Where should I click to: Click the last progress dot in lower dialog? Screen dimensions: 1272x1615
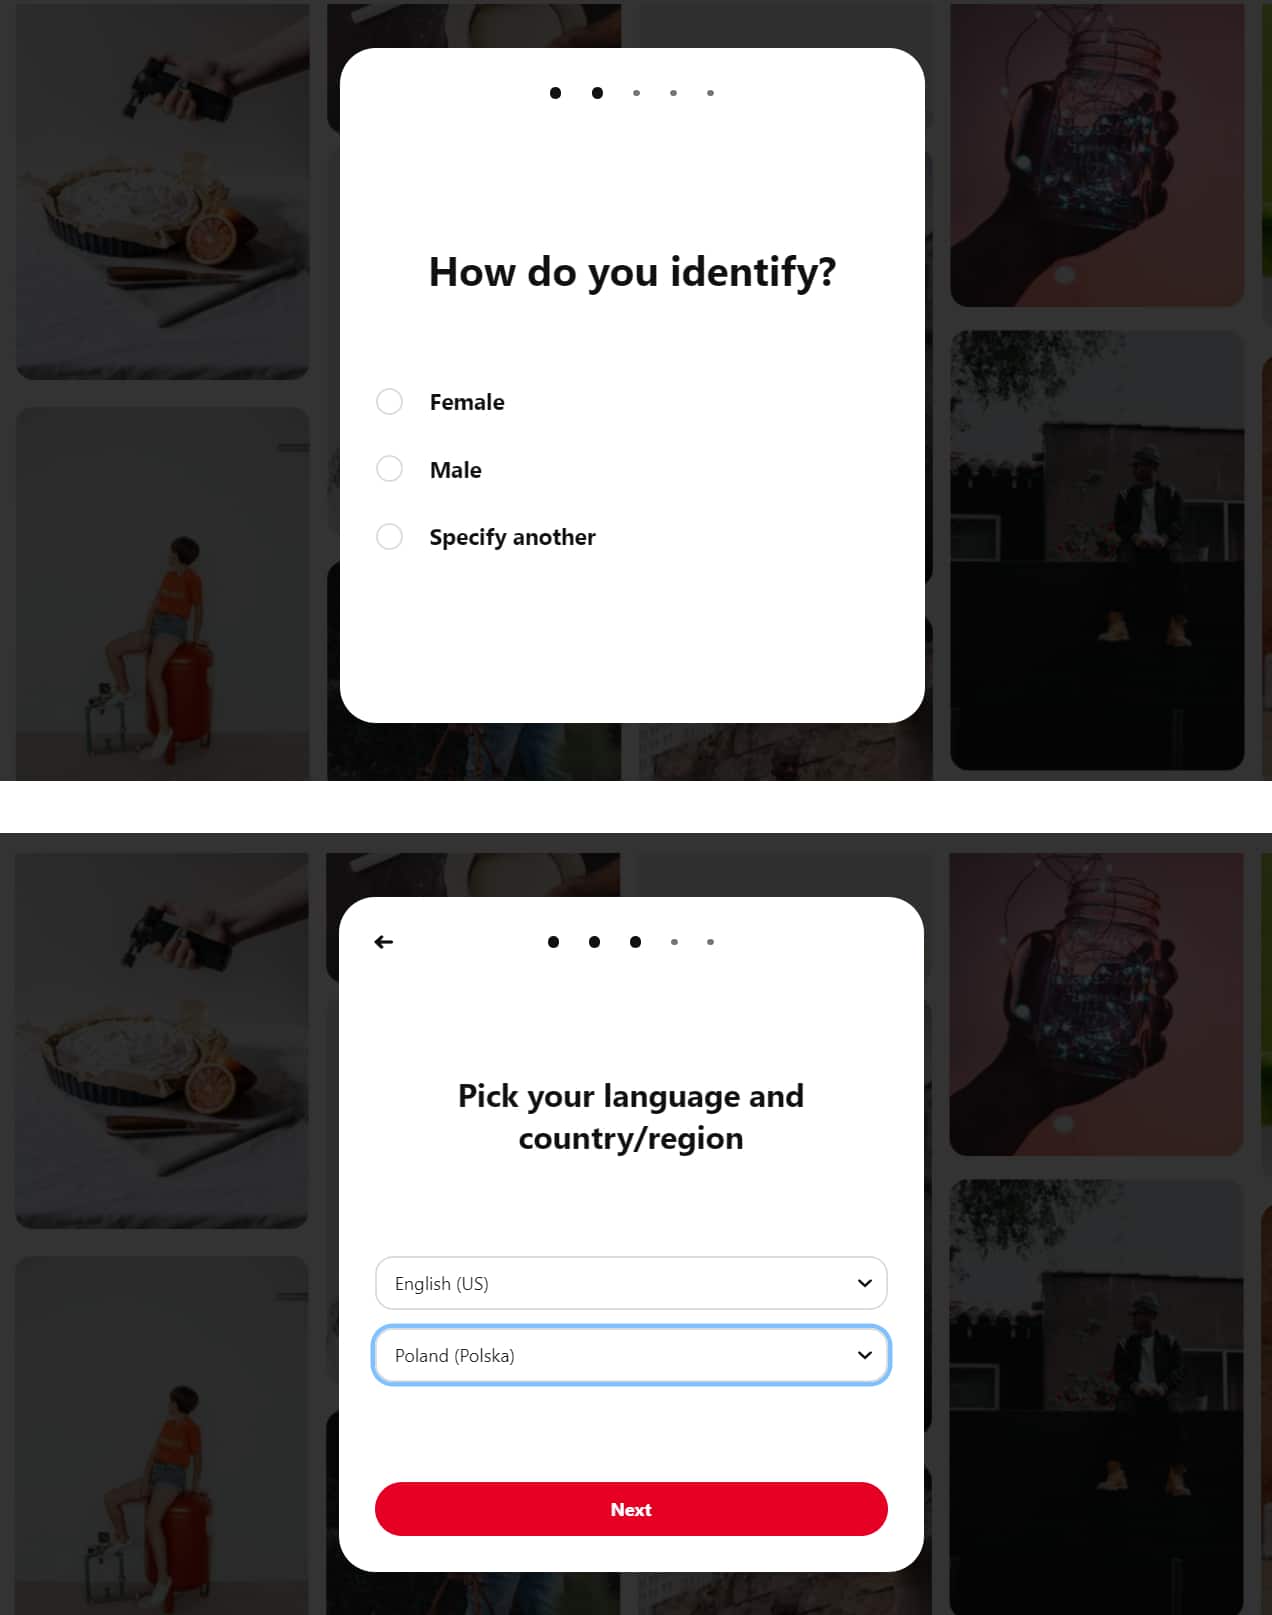(710, 942)
